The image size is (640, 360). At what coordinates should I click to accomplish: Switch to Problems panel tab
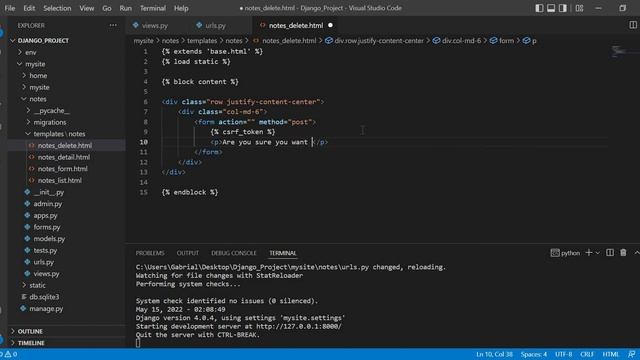(x=150, y=253)
